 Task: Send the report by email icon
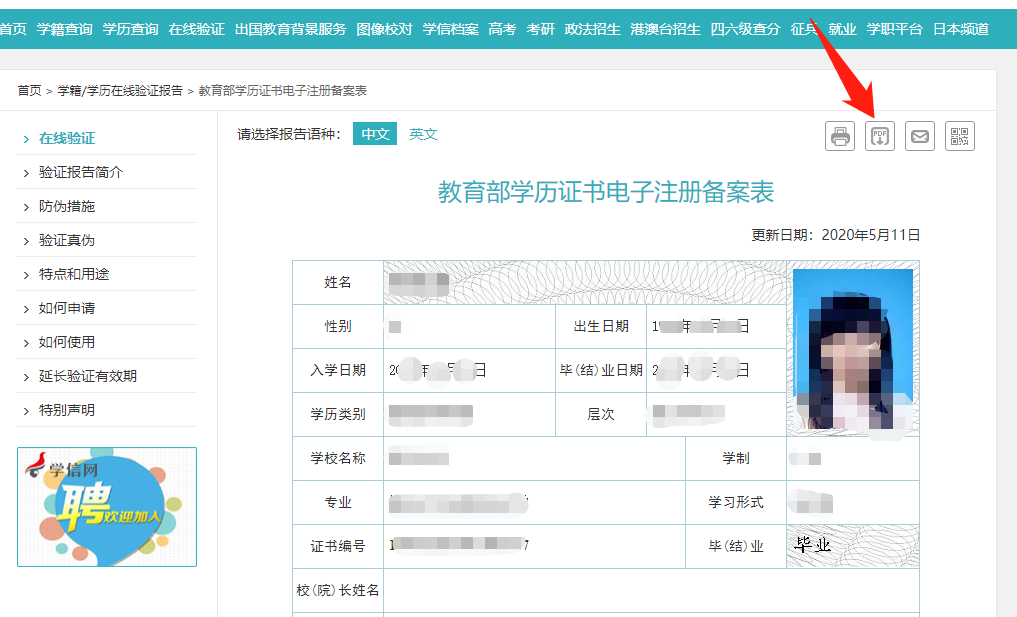[x=920, y=136]
